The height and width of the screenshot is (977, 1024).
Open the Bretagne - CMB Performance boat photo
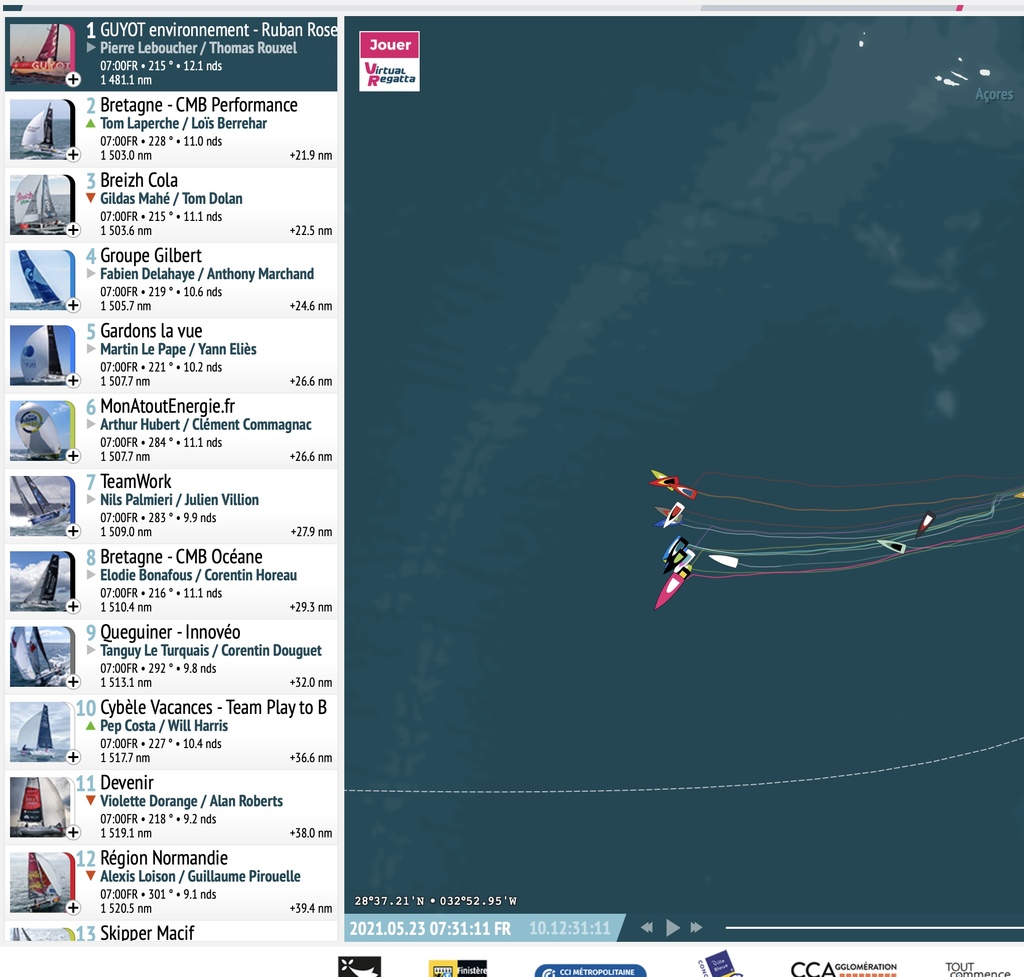click(42, 129)
